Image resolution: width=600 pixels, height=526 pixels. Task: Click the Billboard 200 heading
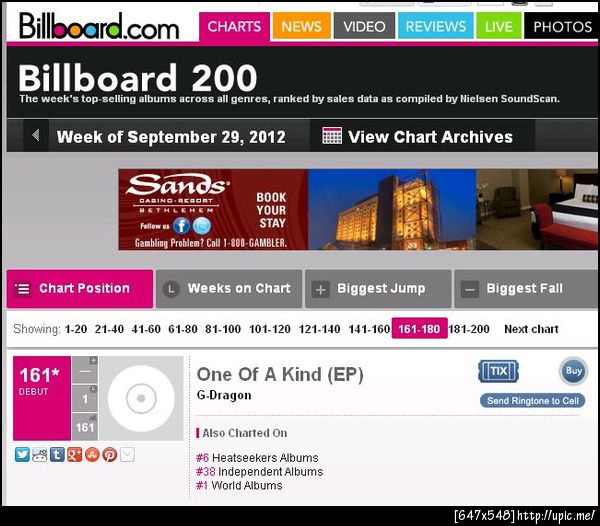click(x=137, y=78)
